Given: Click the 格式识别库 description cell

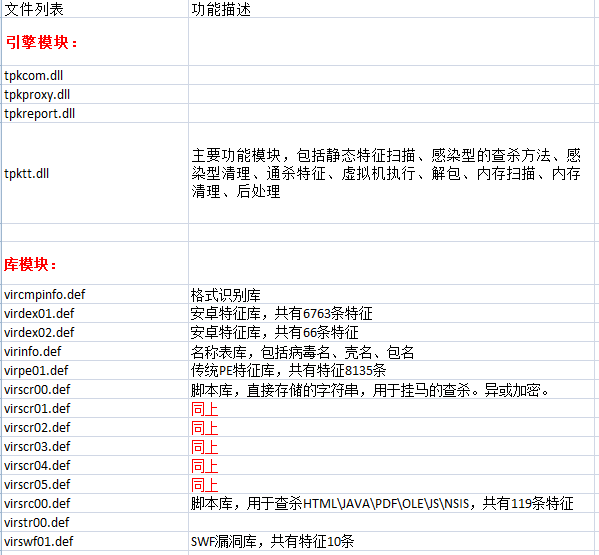Looking at the screenshot, I should tap(391, 294).
